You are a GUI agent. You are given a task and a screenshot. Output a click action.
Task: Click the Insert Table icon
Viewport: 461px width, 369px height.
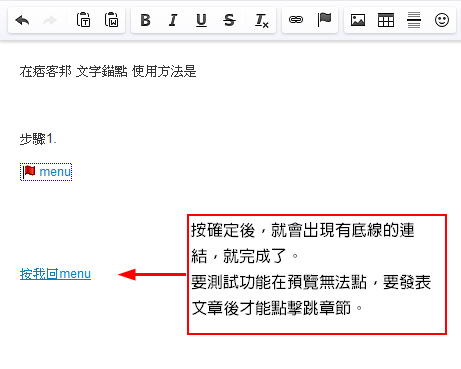click(386, 20)
